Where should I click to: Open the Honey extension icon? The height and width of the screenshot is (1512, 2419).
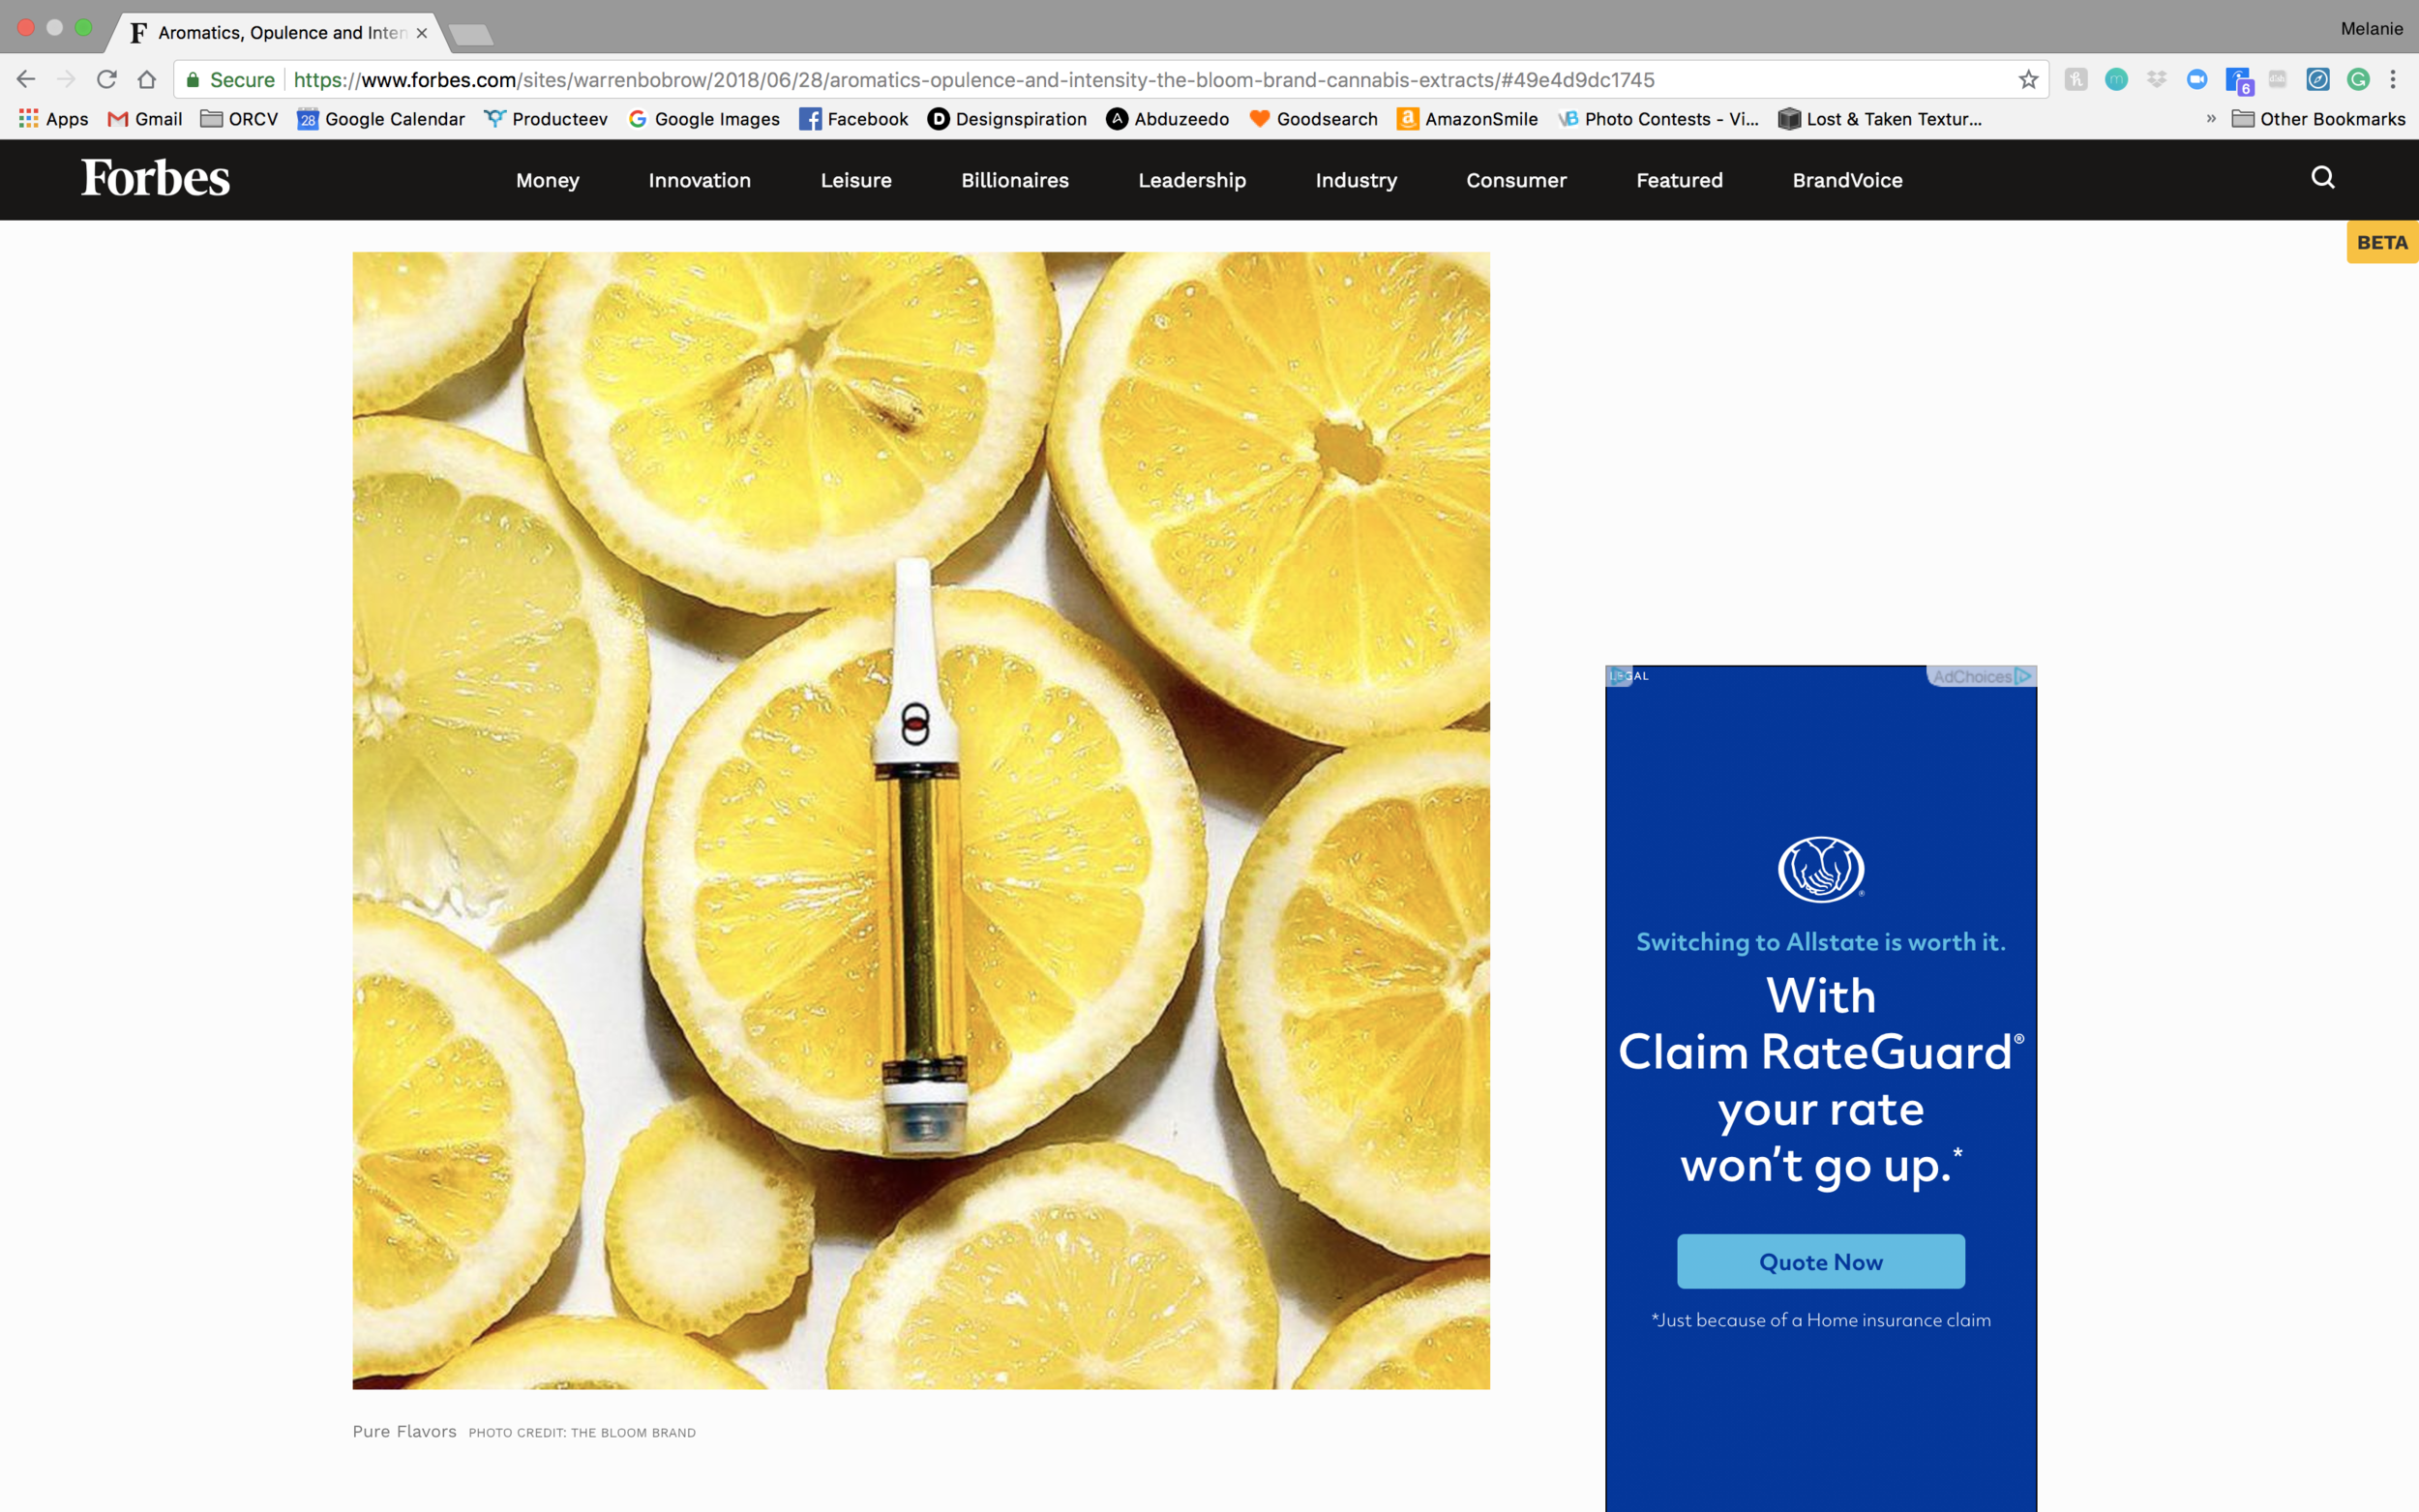(2078, 79)
